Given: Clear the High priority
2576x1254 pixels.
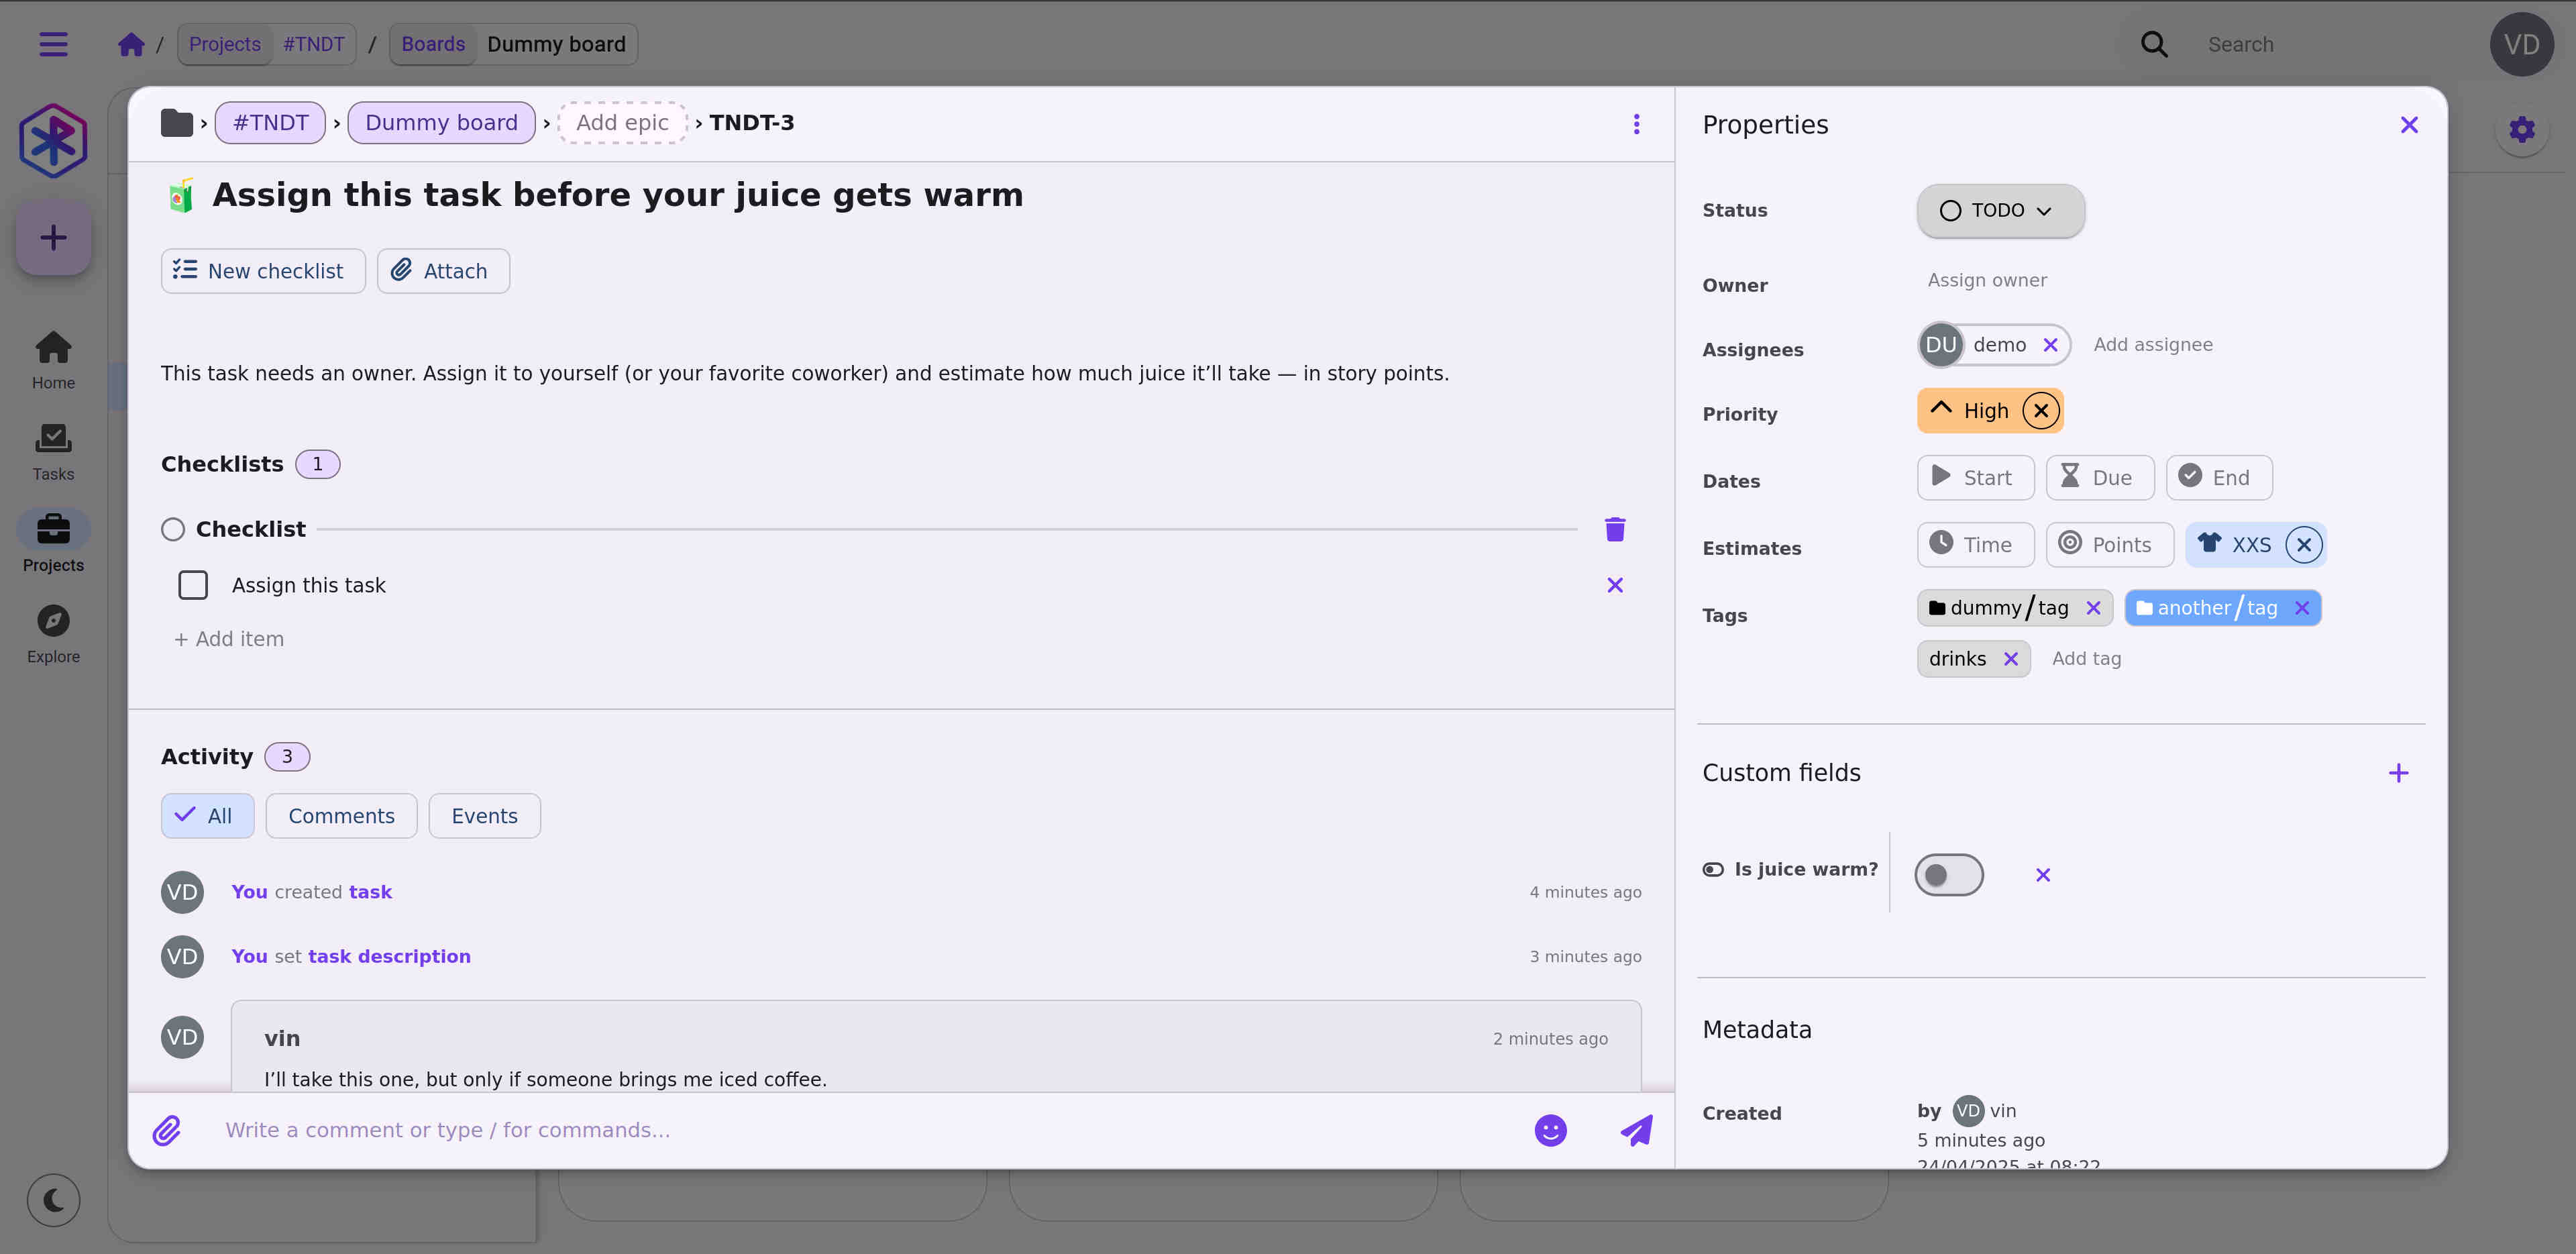Looking at the screenshot, I should [2040, 411].
